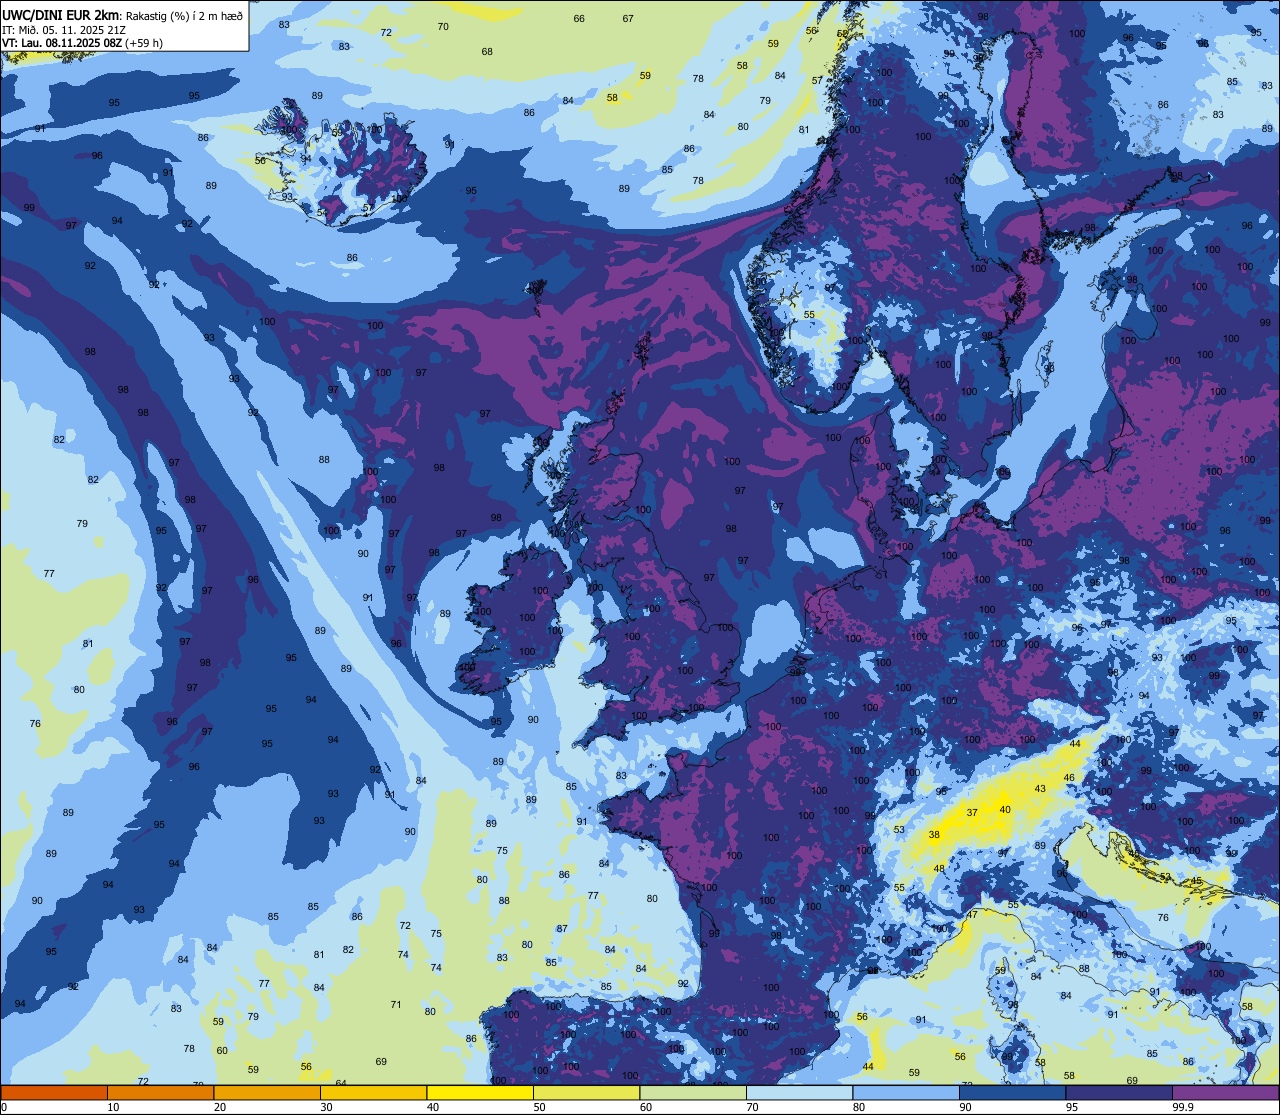Click the map value 46 in the yellow band
The image size is (1280, 1115).
click(x=1069, y=778)
